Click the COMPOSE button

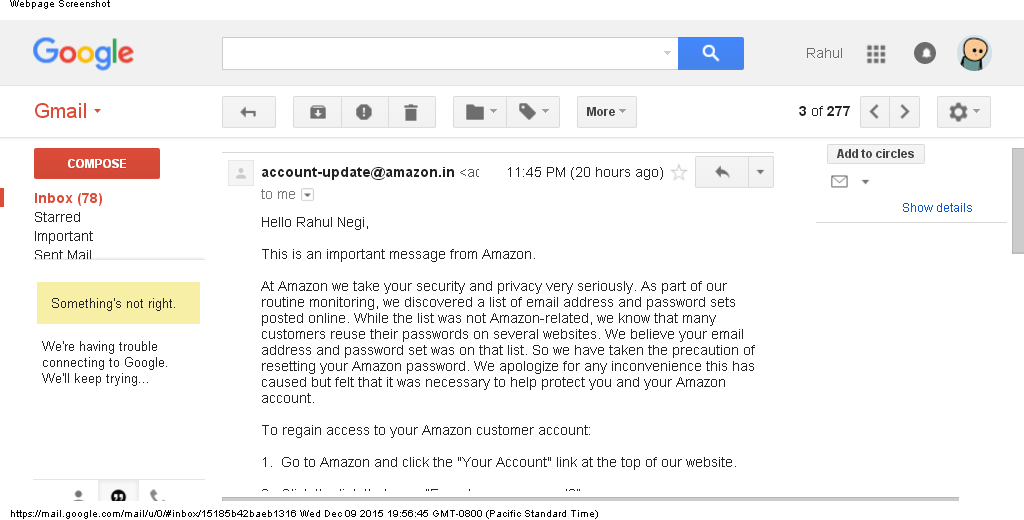pyautogui.click(x=97, y=163)
